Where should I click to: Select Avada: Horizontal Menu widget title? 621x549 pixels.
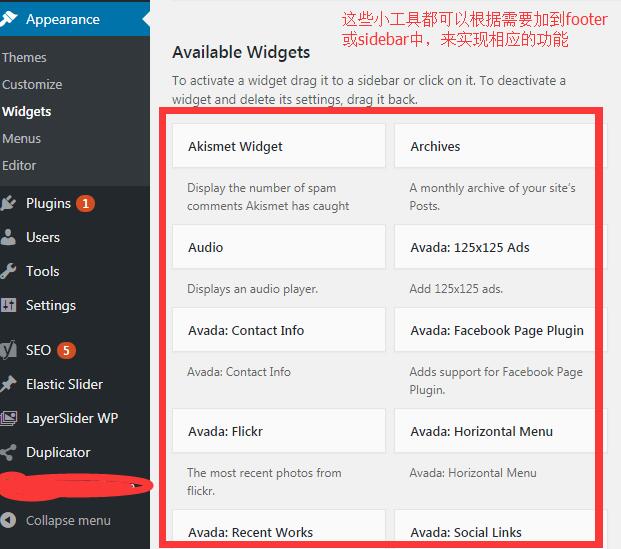pos(482,431)
